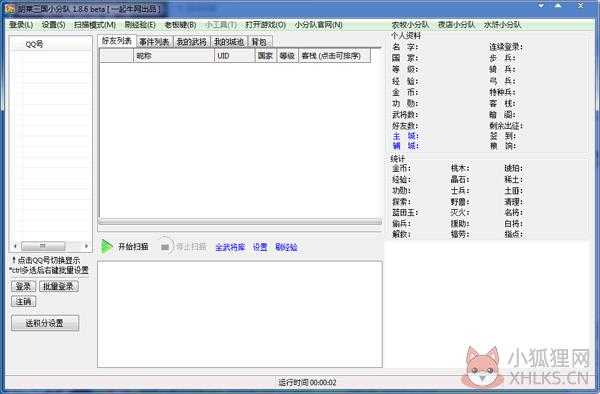Open the blue 设置 link beside 全武将库

(x=260, y=247)
